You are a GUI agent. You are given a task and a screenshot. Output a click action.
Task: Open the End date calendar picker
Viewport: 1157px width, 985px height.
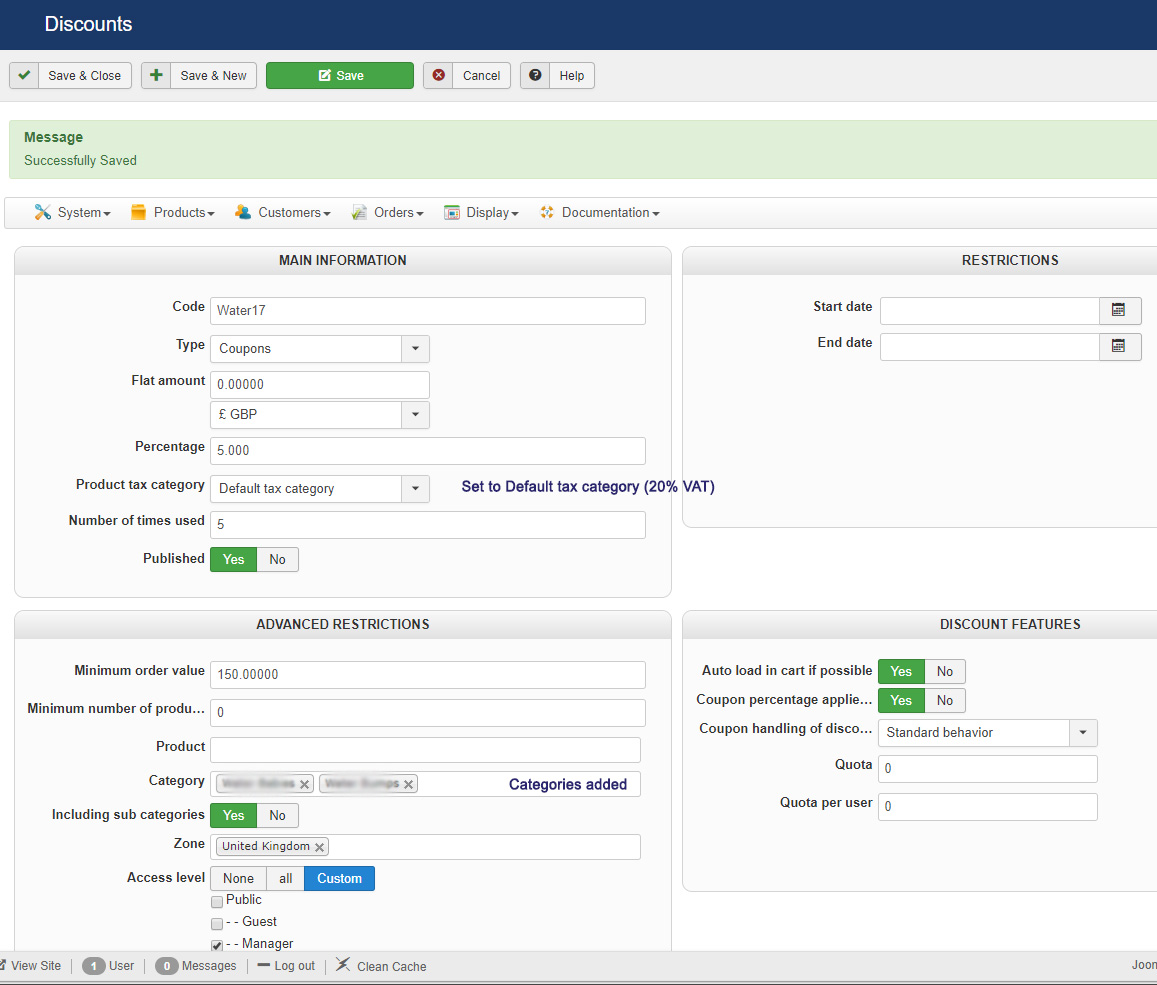point(1119,347)
